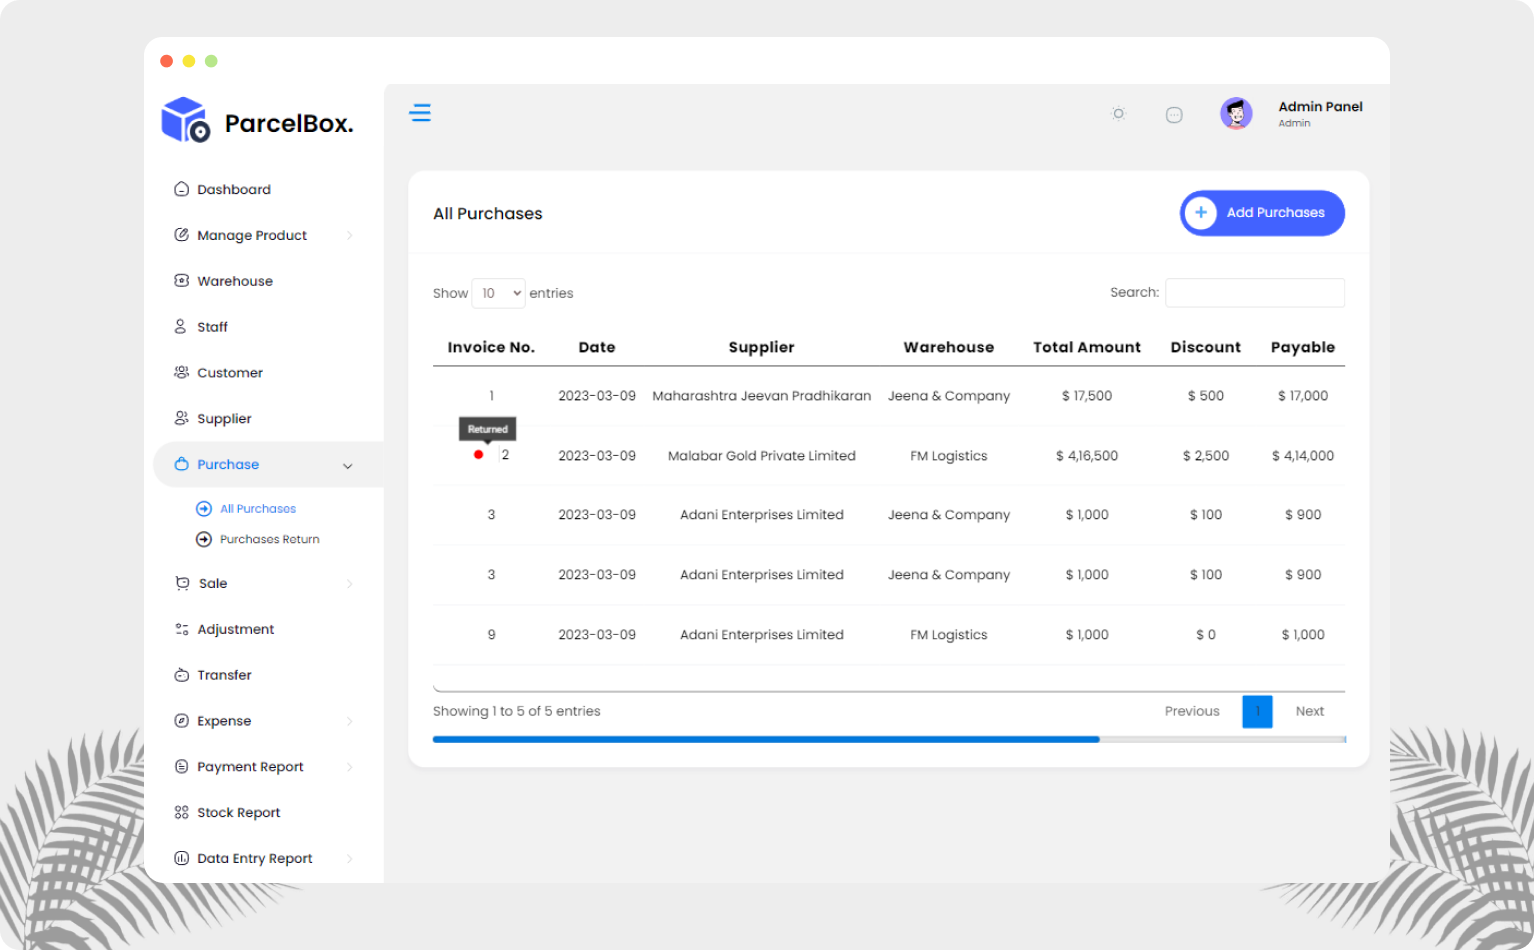
Task: Expand the Manage Product menu
Action: coord(252,235)
